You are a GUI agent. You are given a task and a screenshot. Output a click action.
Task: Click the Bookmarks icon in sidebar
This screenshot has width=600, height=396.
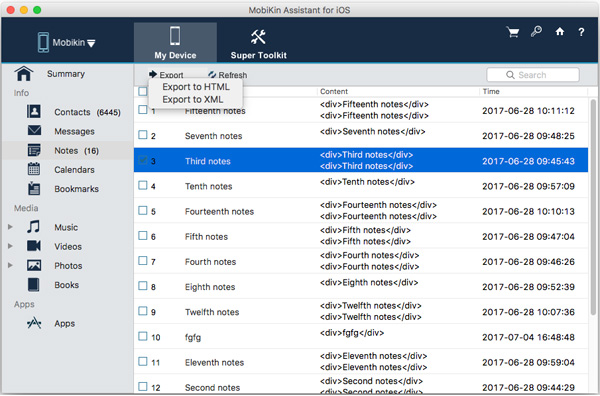click(x=34, y=188)
